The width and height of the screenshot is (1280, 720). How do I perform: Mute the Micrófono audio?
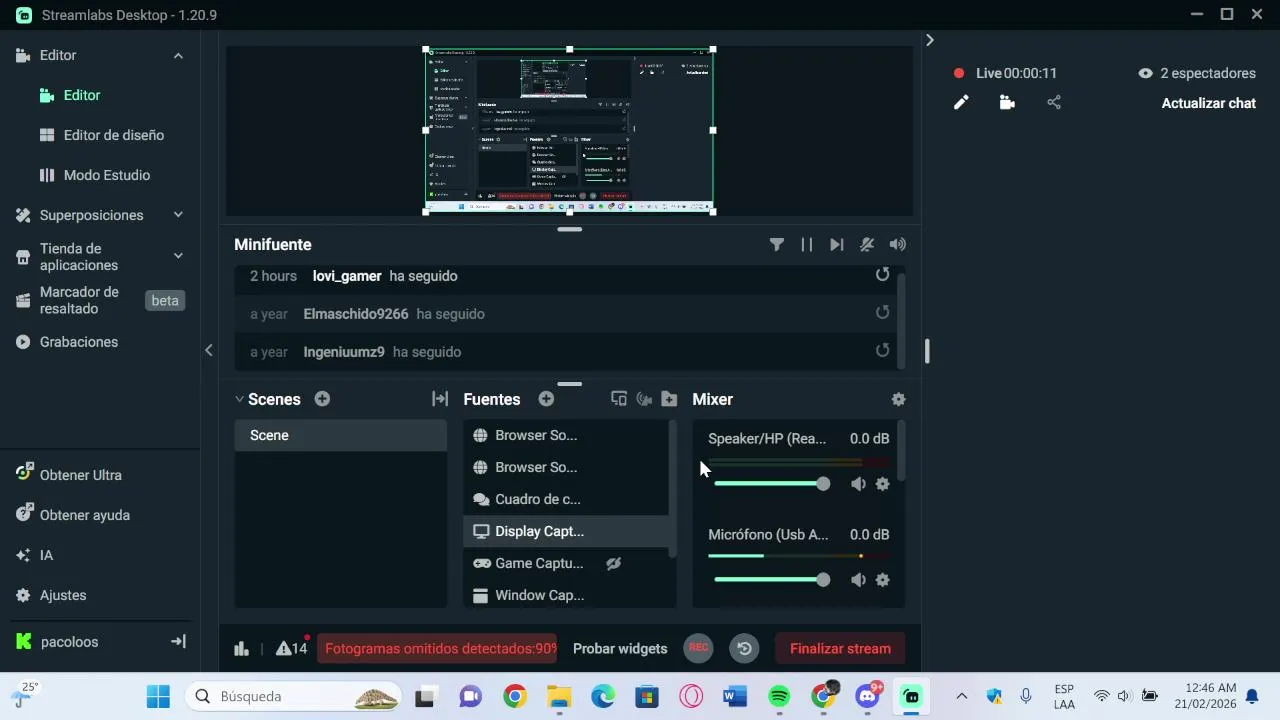[x=858, y=580]
